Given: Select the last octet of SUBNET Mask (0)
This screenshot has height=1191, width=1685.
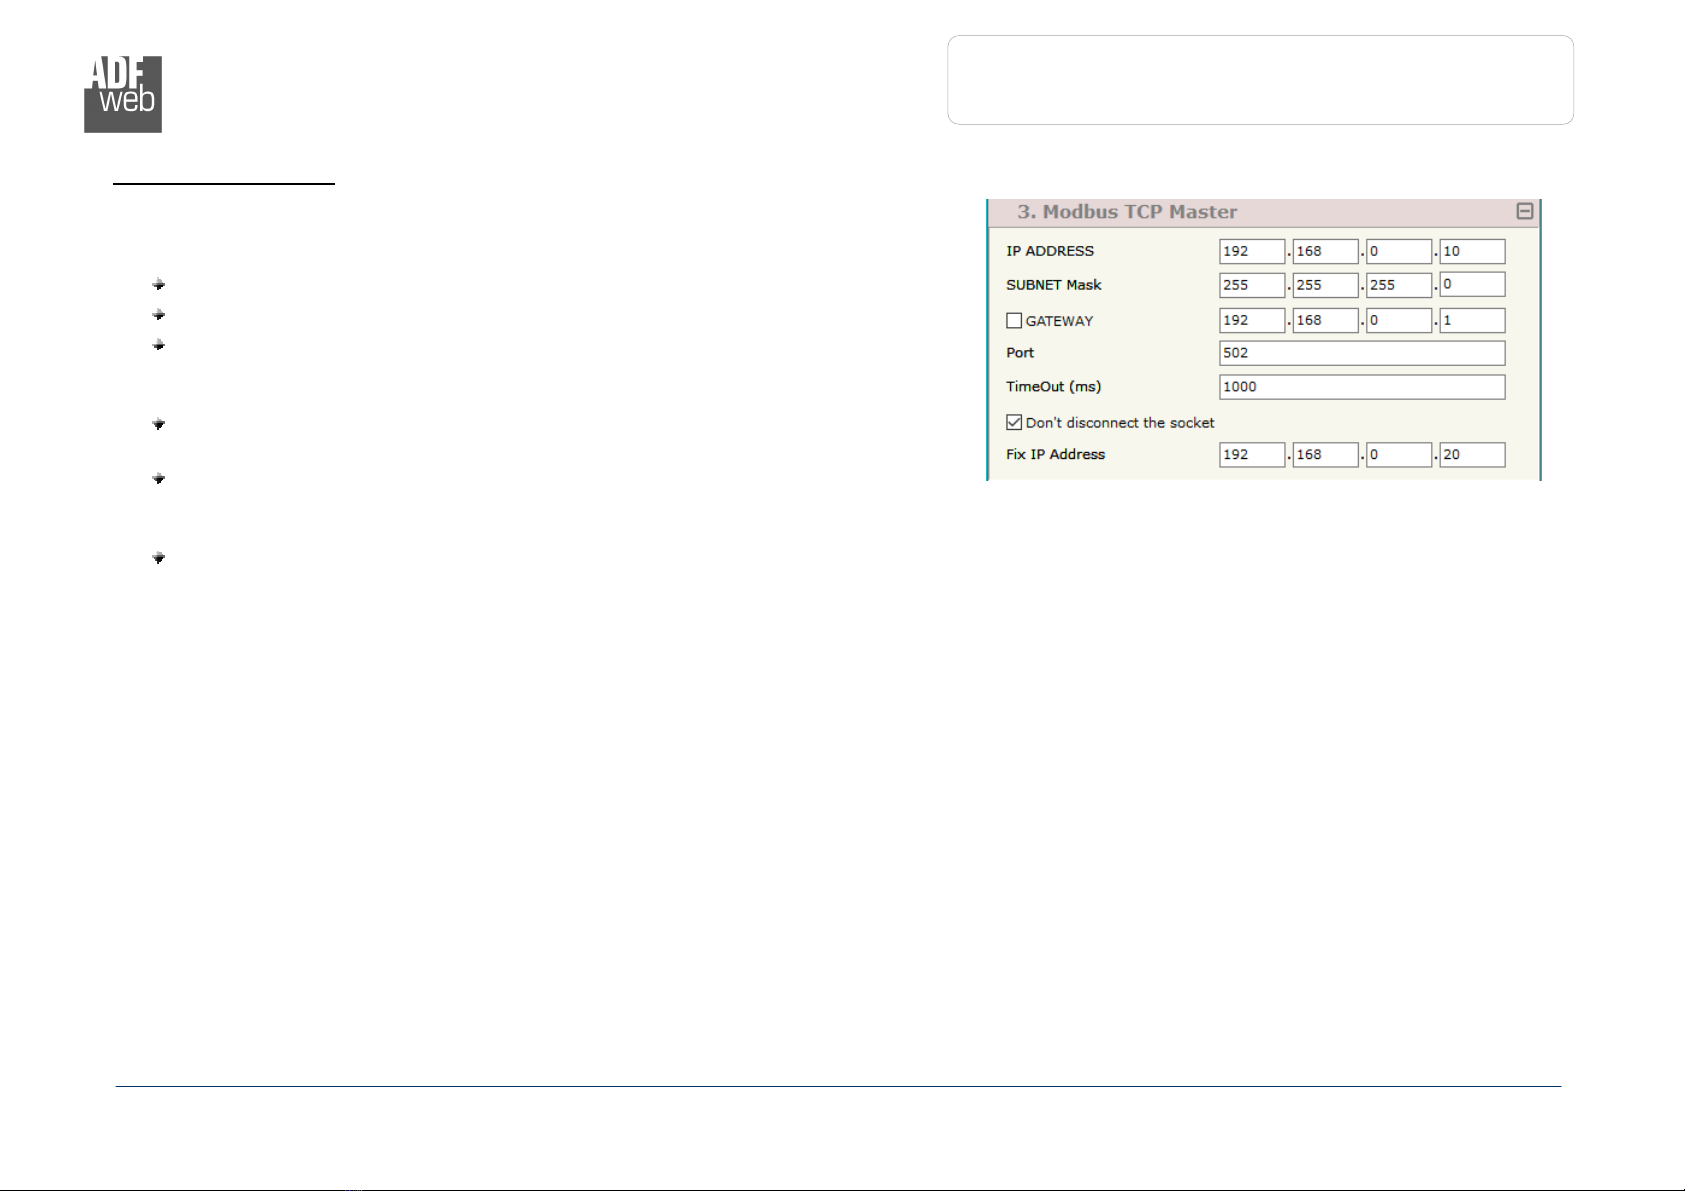Looking at the screenshot, I should coord(1472,285).
